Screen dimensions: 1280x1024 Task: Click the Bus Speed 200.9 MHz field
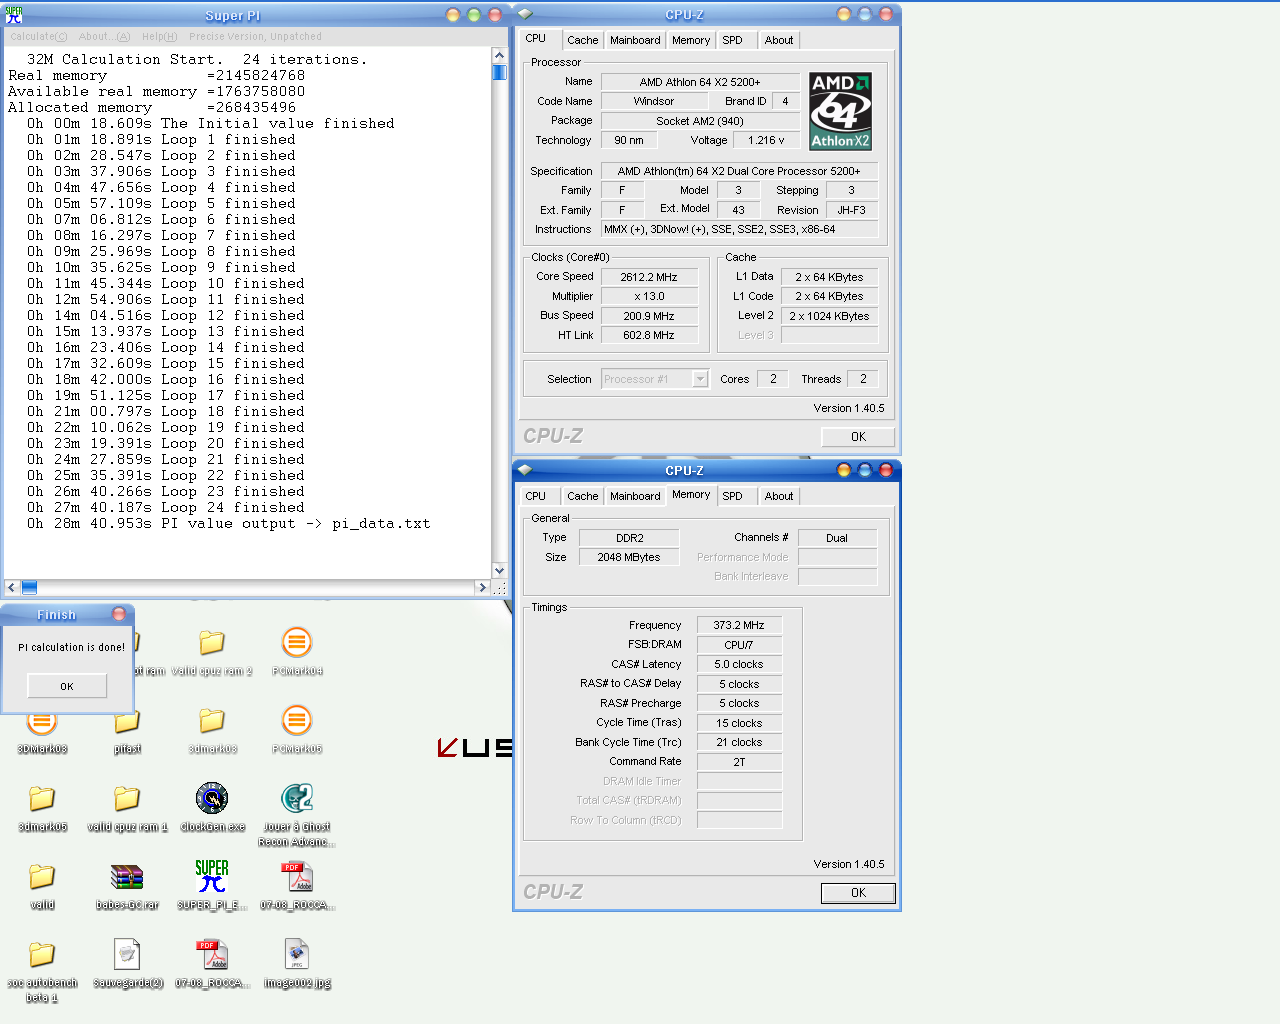point(649,316)
